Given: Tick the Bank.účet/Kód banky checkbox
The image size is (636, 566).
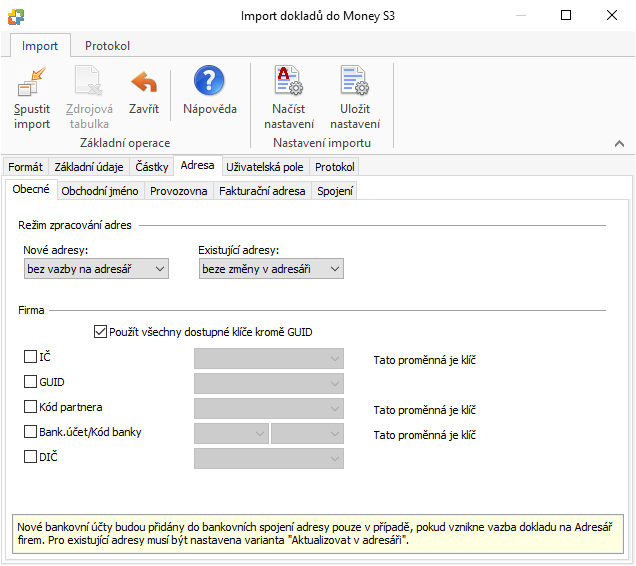Looking at the screenshot, I should [30, 432].
